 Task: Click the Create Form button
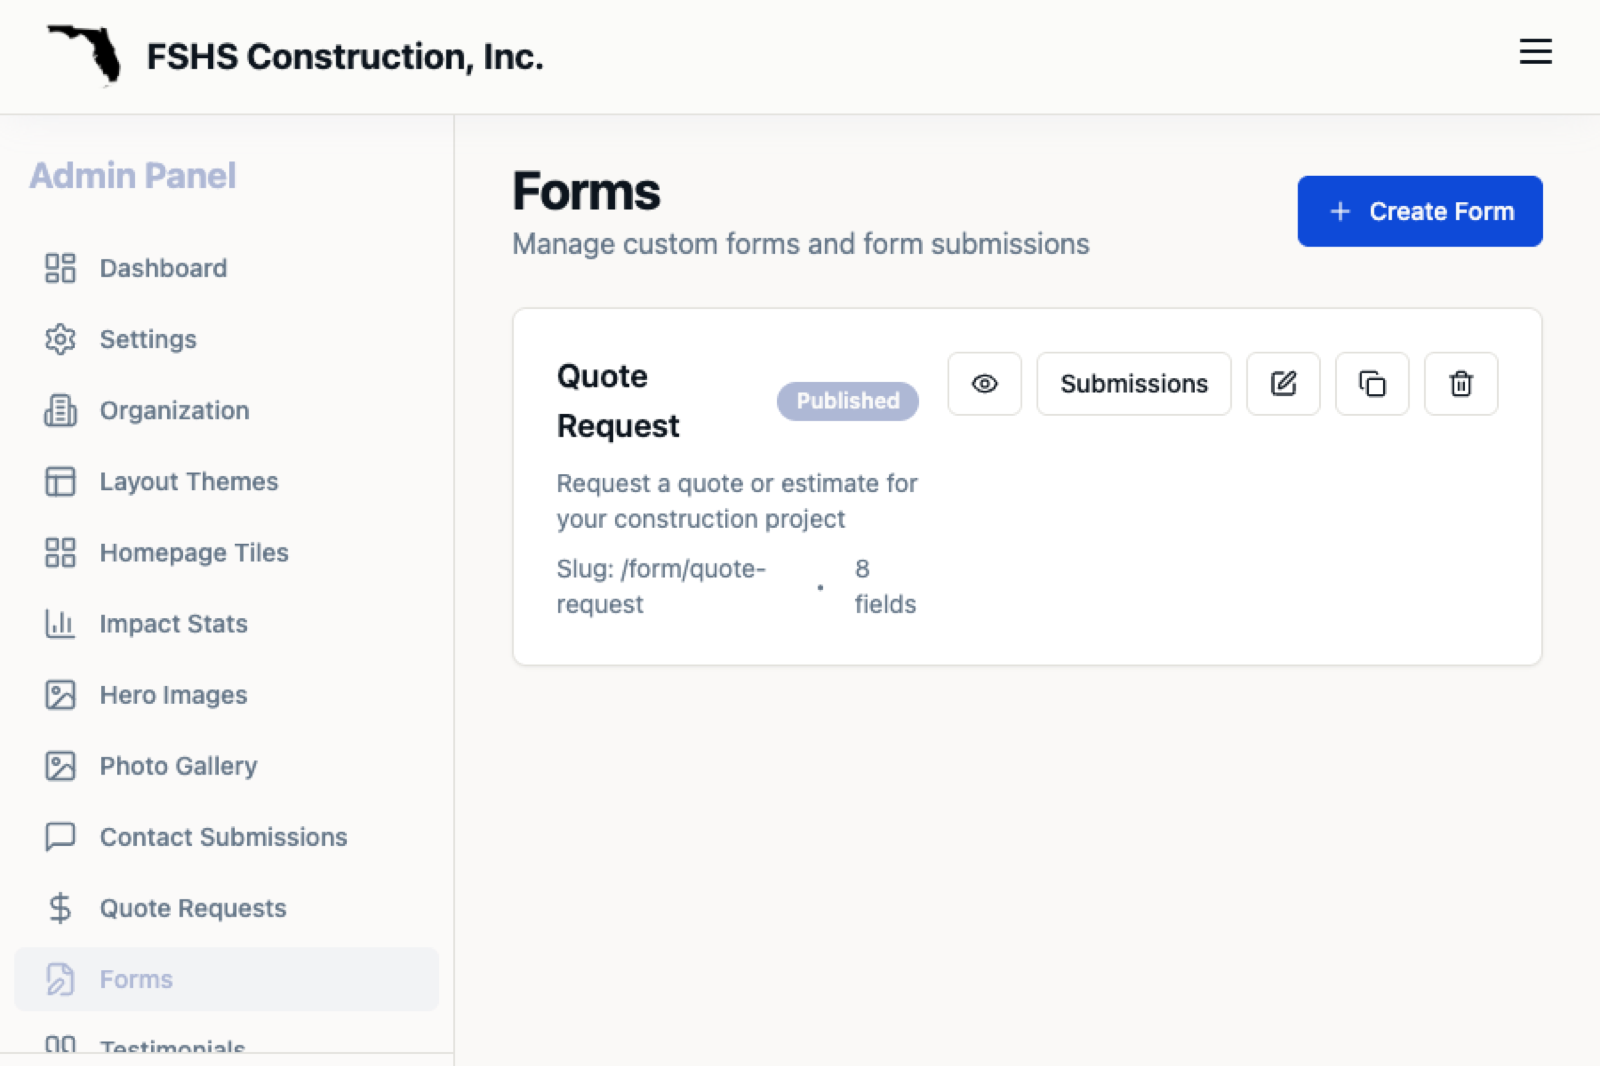(1419, 211)
